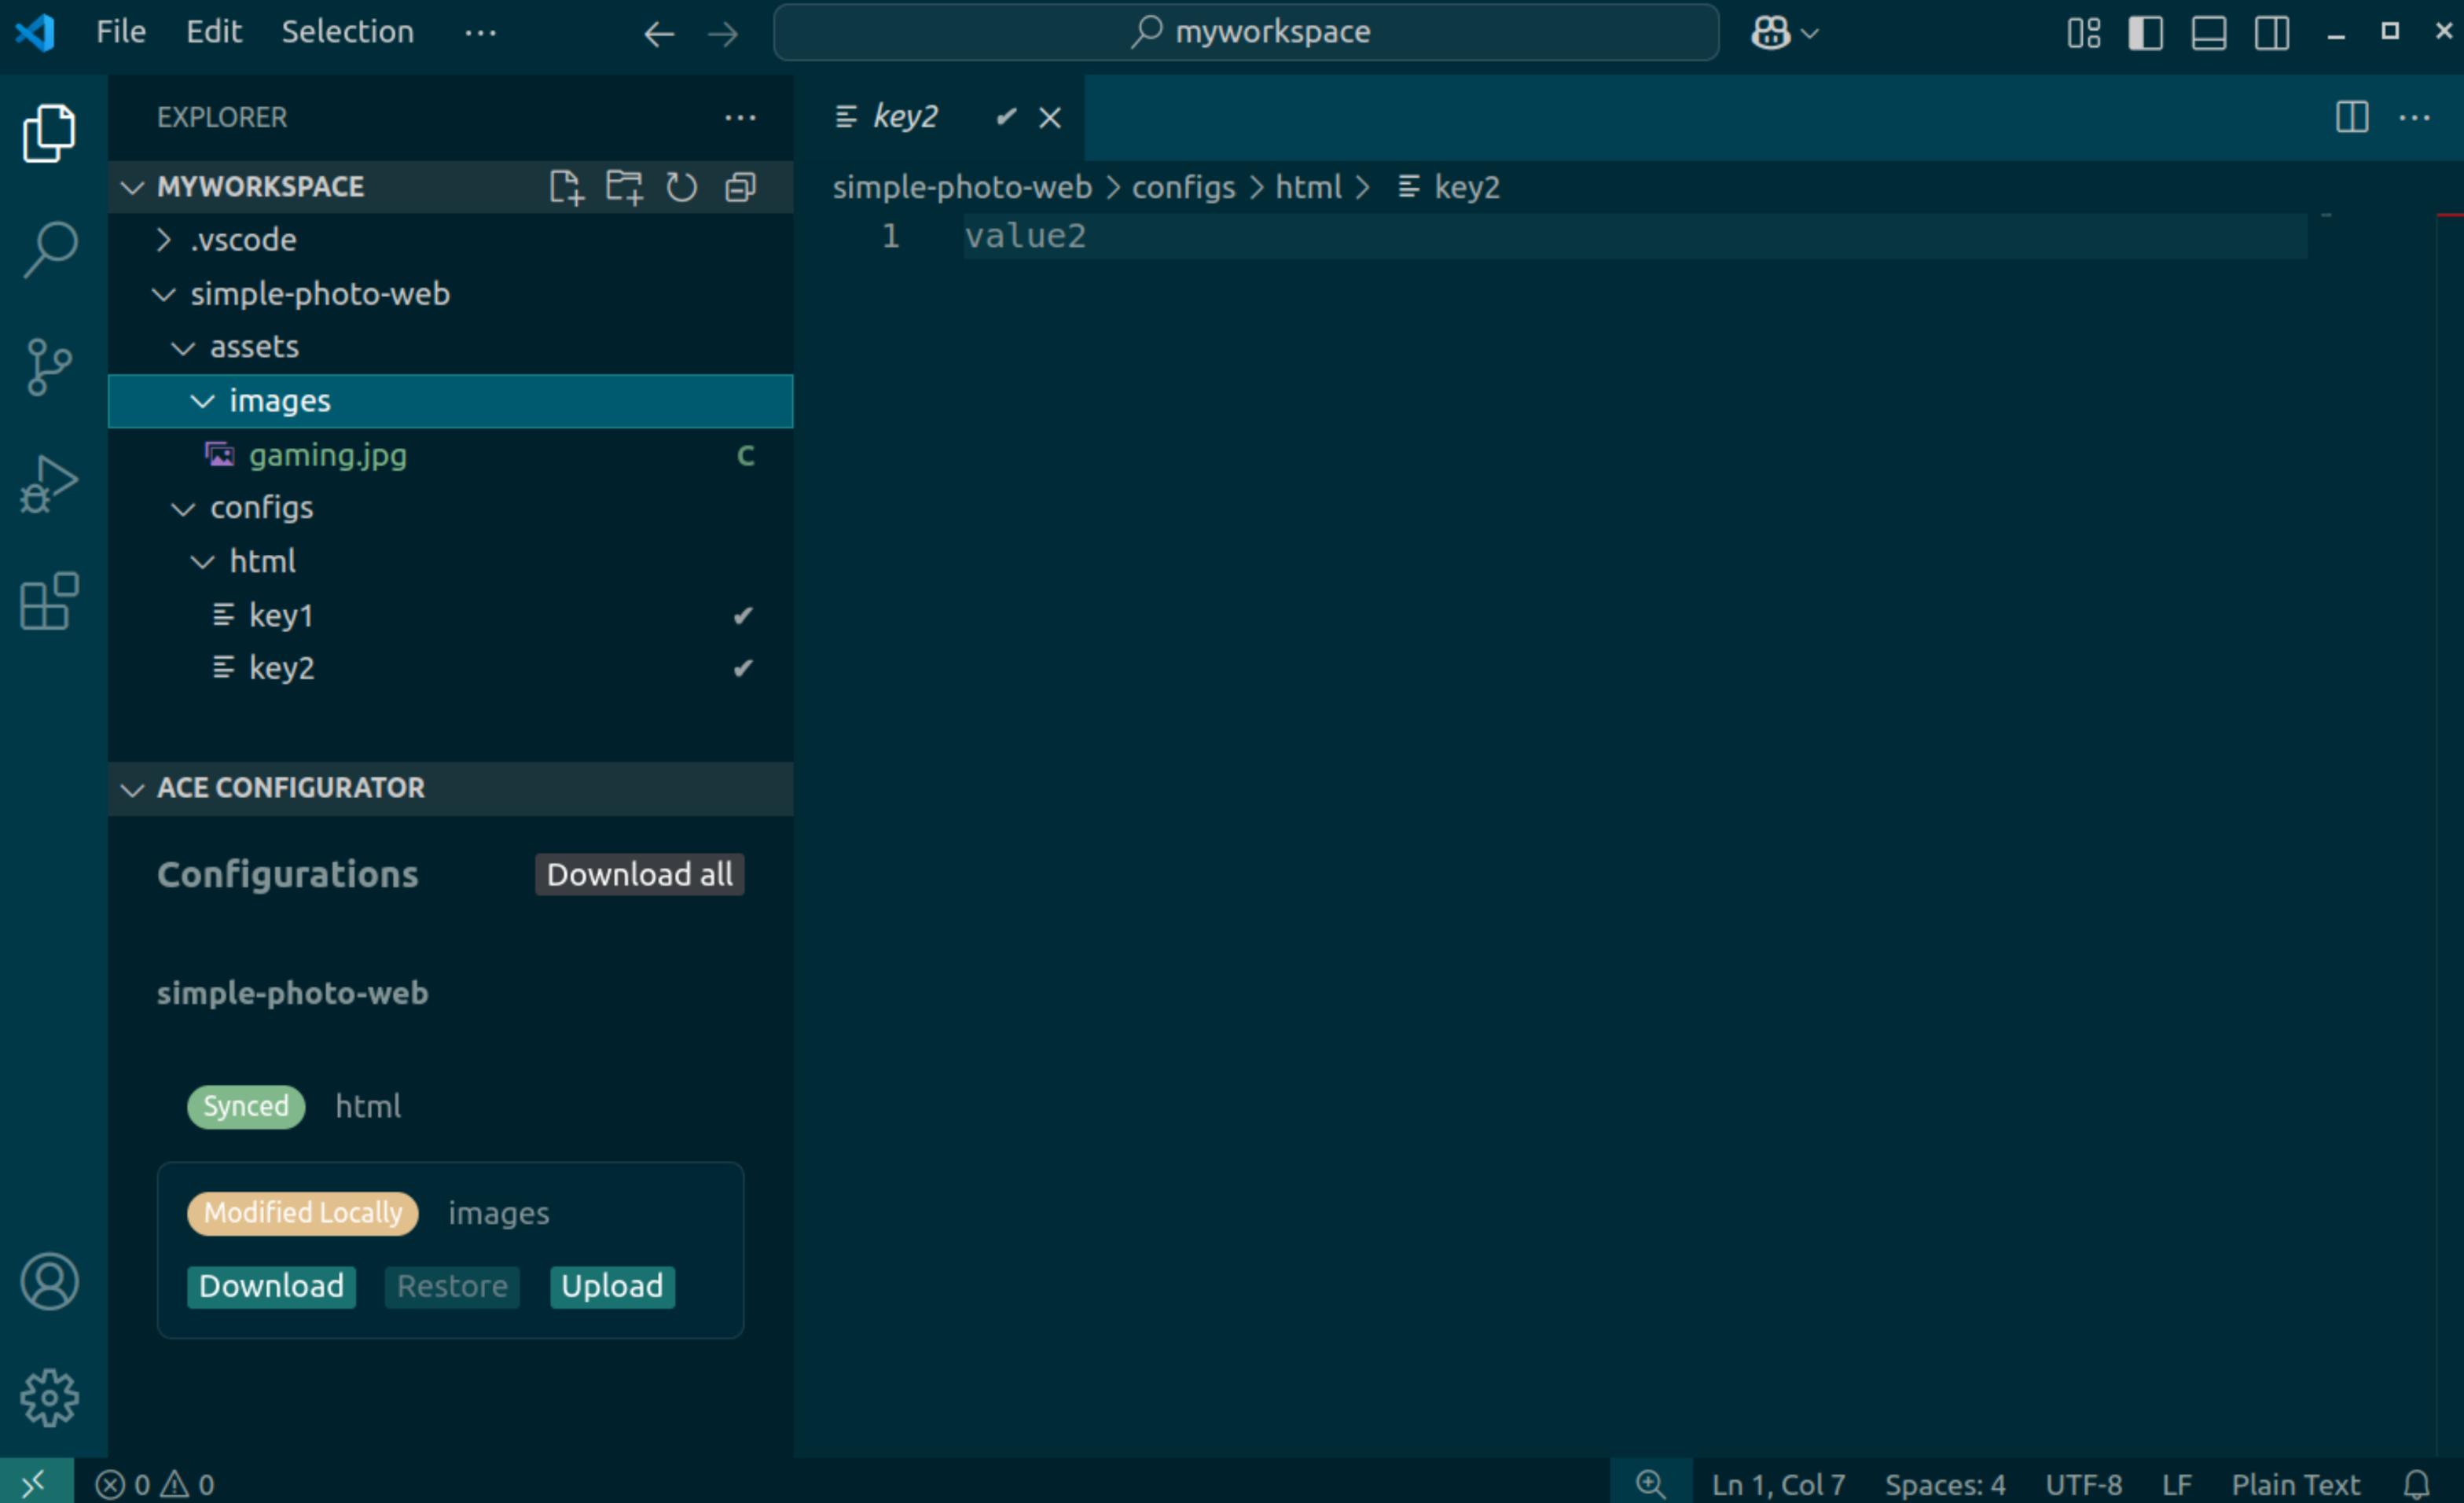This screenshot has height=1503, width=2464.
Task: Collapse the ACE CONFIGURATOR section
Action: [x=450, y=789]
